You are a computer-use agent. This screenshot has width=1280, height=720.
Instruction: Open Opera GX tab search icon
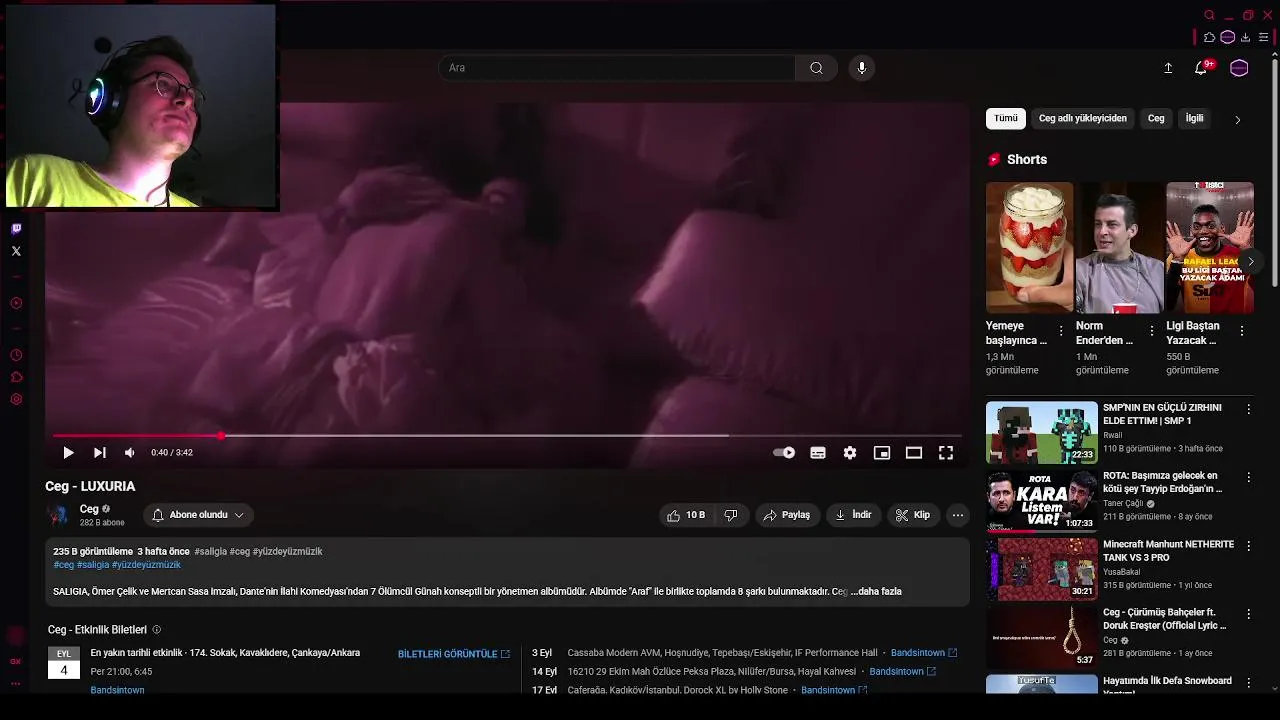point(1210,15)
